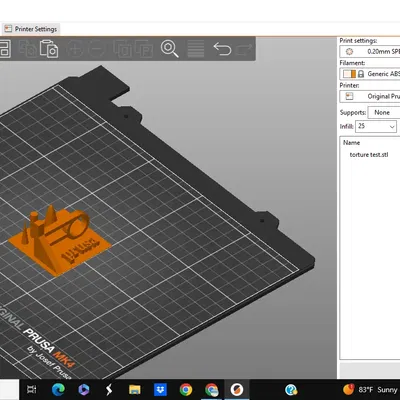
Task: Open Dropbox from the taskbar
Action: click(160, 389)
